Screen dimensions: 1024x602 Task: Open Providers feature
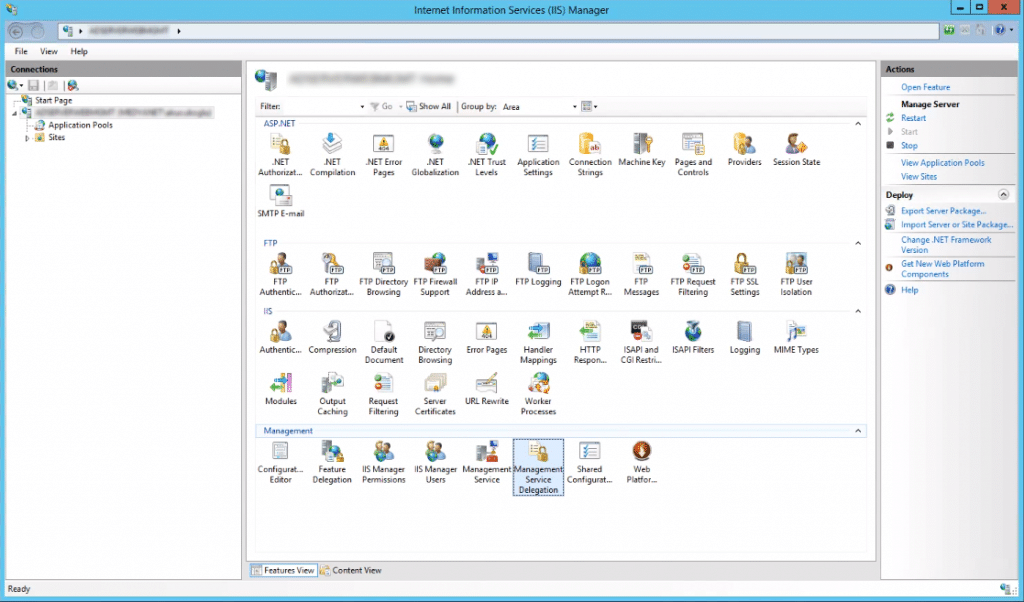click(744, 150)
